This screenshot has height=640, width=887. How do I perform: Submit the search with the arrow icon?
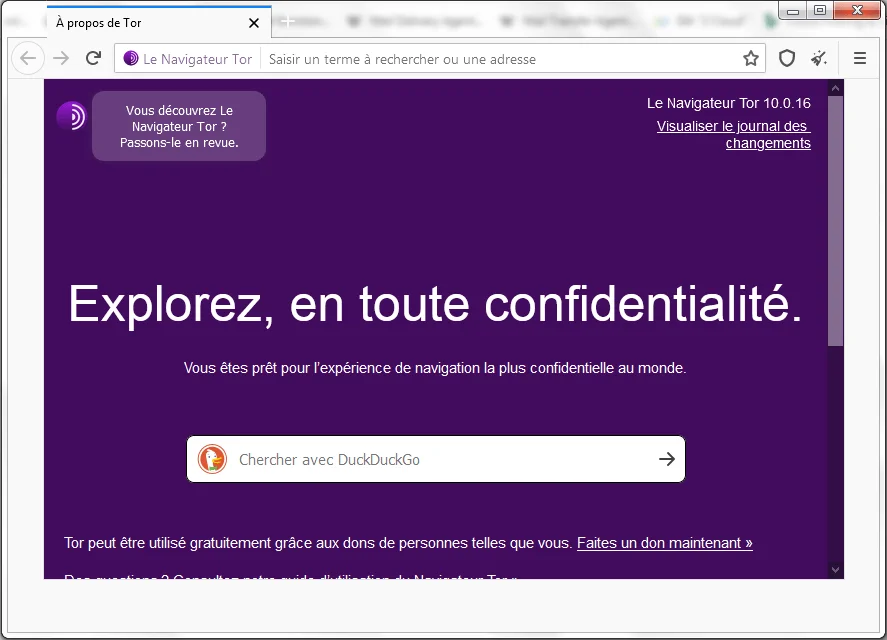(x=666, y=459)
